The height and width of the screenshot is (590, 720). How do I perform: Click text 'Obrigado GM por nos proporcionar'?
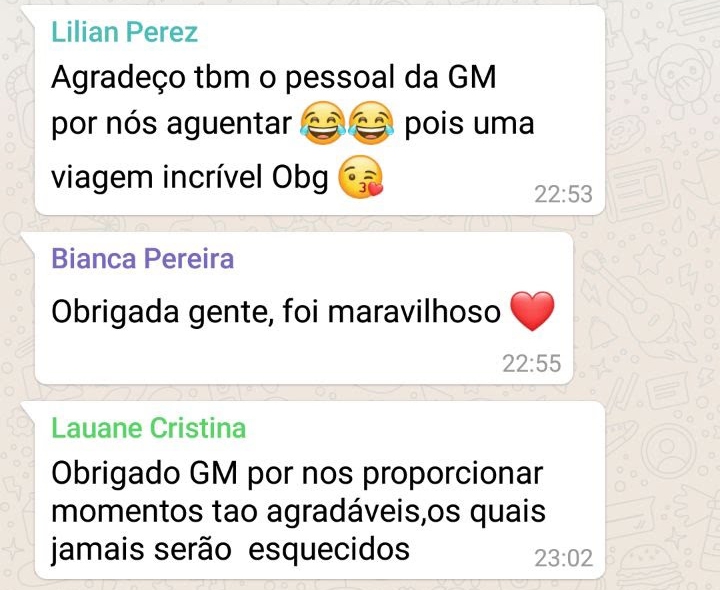(x=297, y=474)
